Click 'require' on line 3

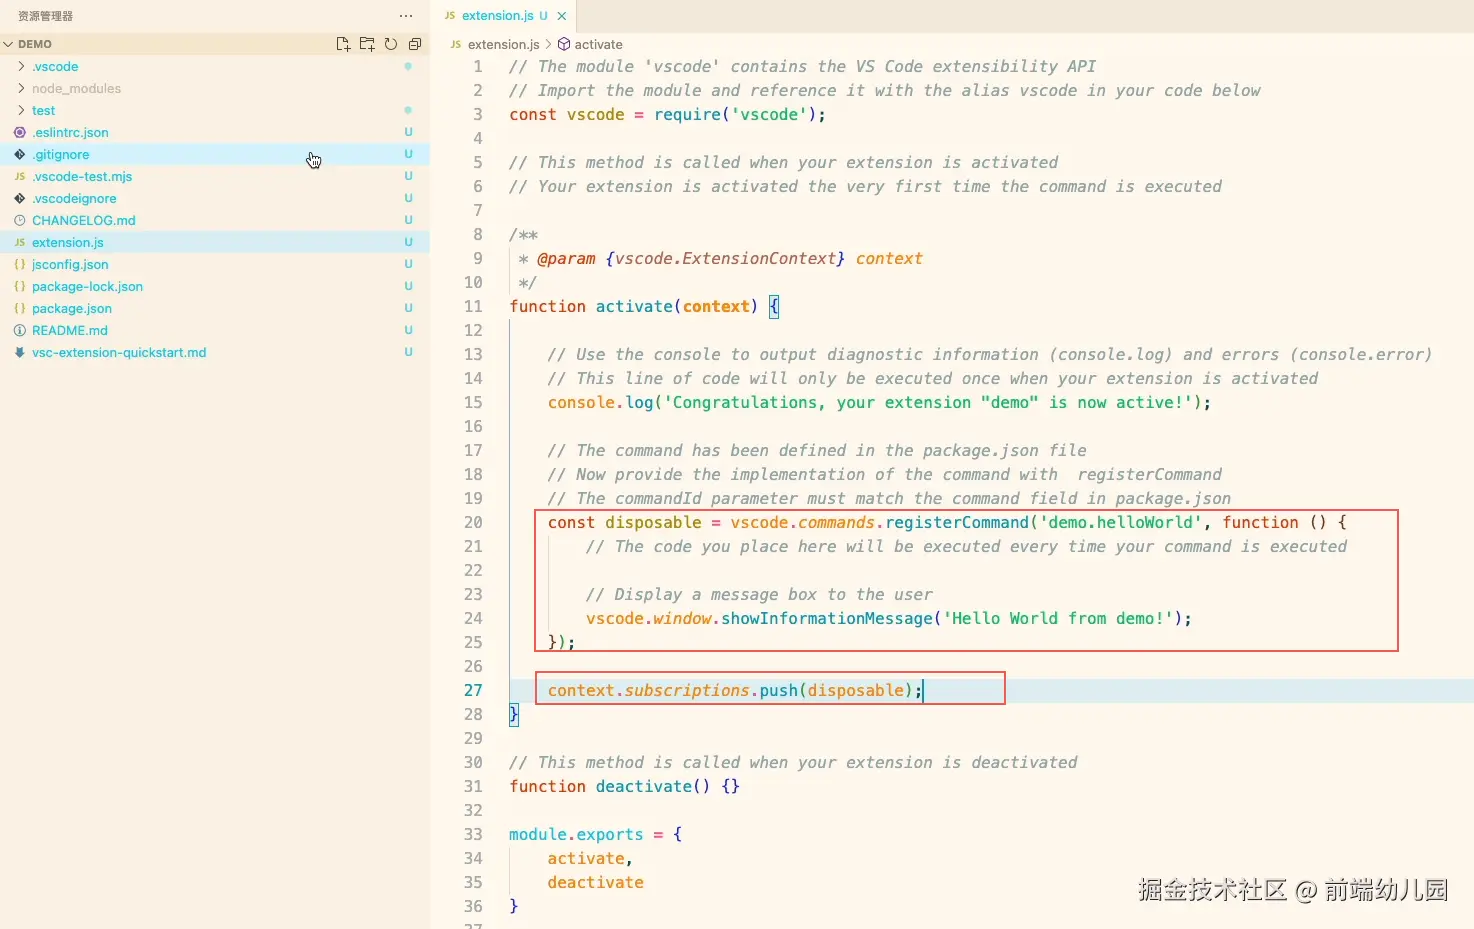point(687,114)
